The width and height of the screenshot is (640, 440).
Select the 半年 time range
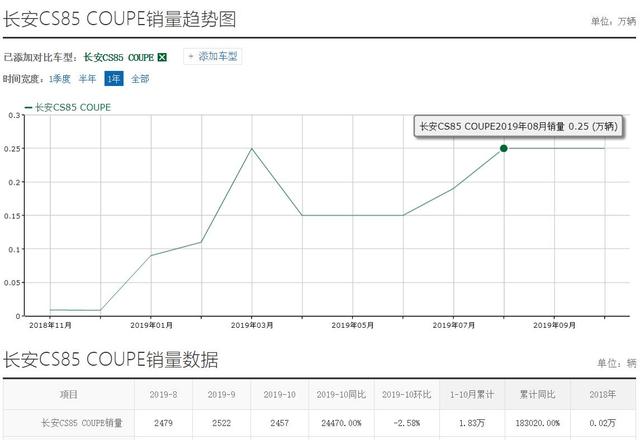87,79
